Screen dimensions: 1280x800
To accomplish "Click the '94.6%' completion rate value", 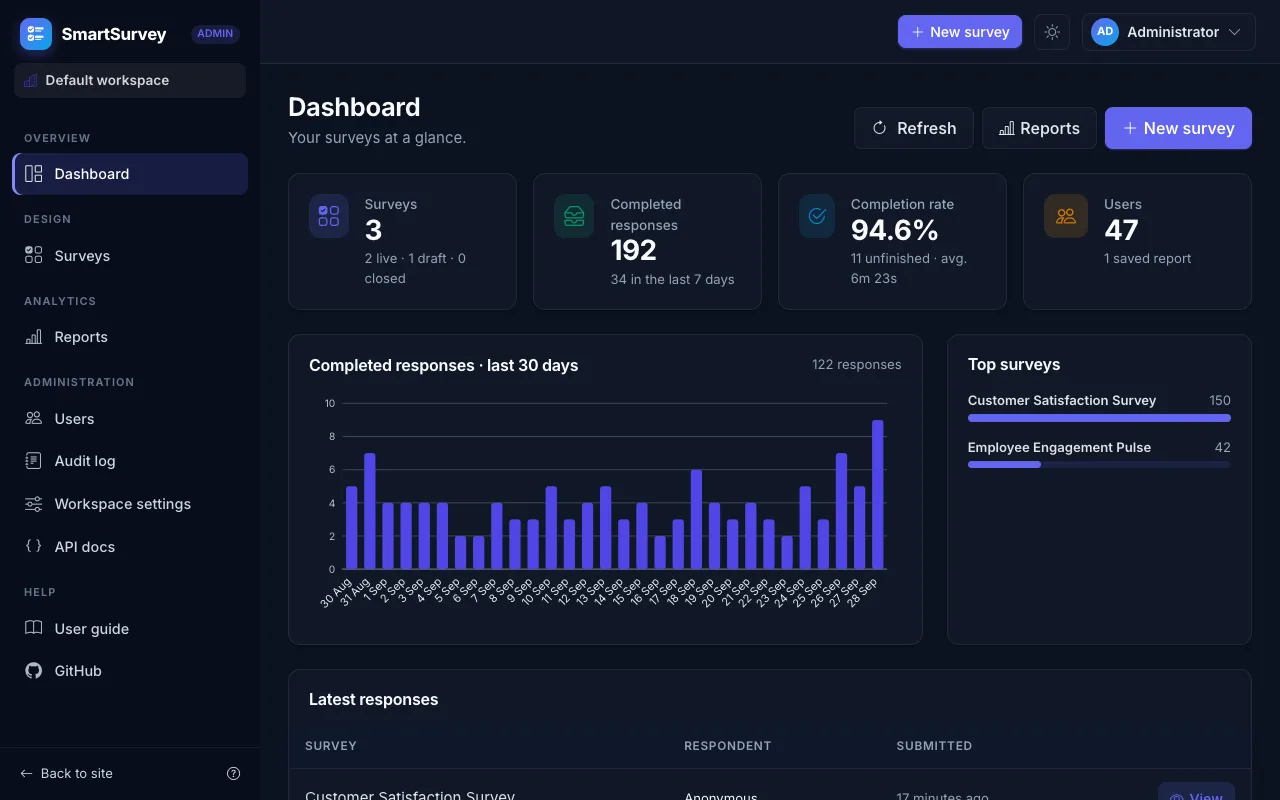I will 895,231.
